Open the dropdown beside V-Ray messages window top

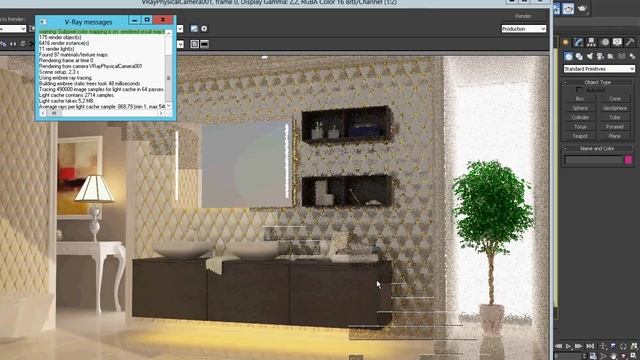(x=180, y=29)
